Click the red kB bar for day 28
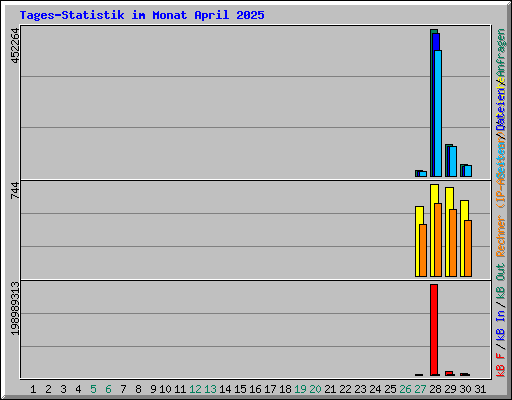 pyautogui.click(x=434, y=330)
